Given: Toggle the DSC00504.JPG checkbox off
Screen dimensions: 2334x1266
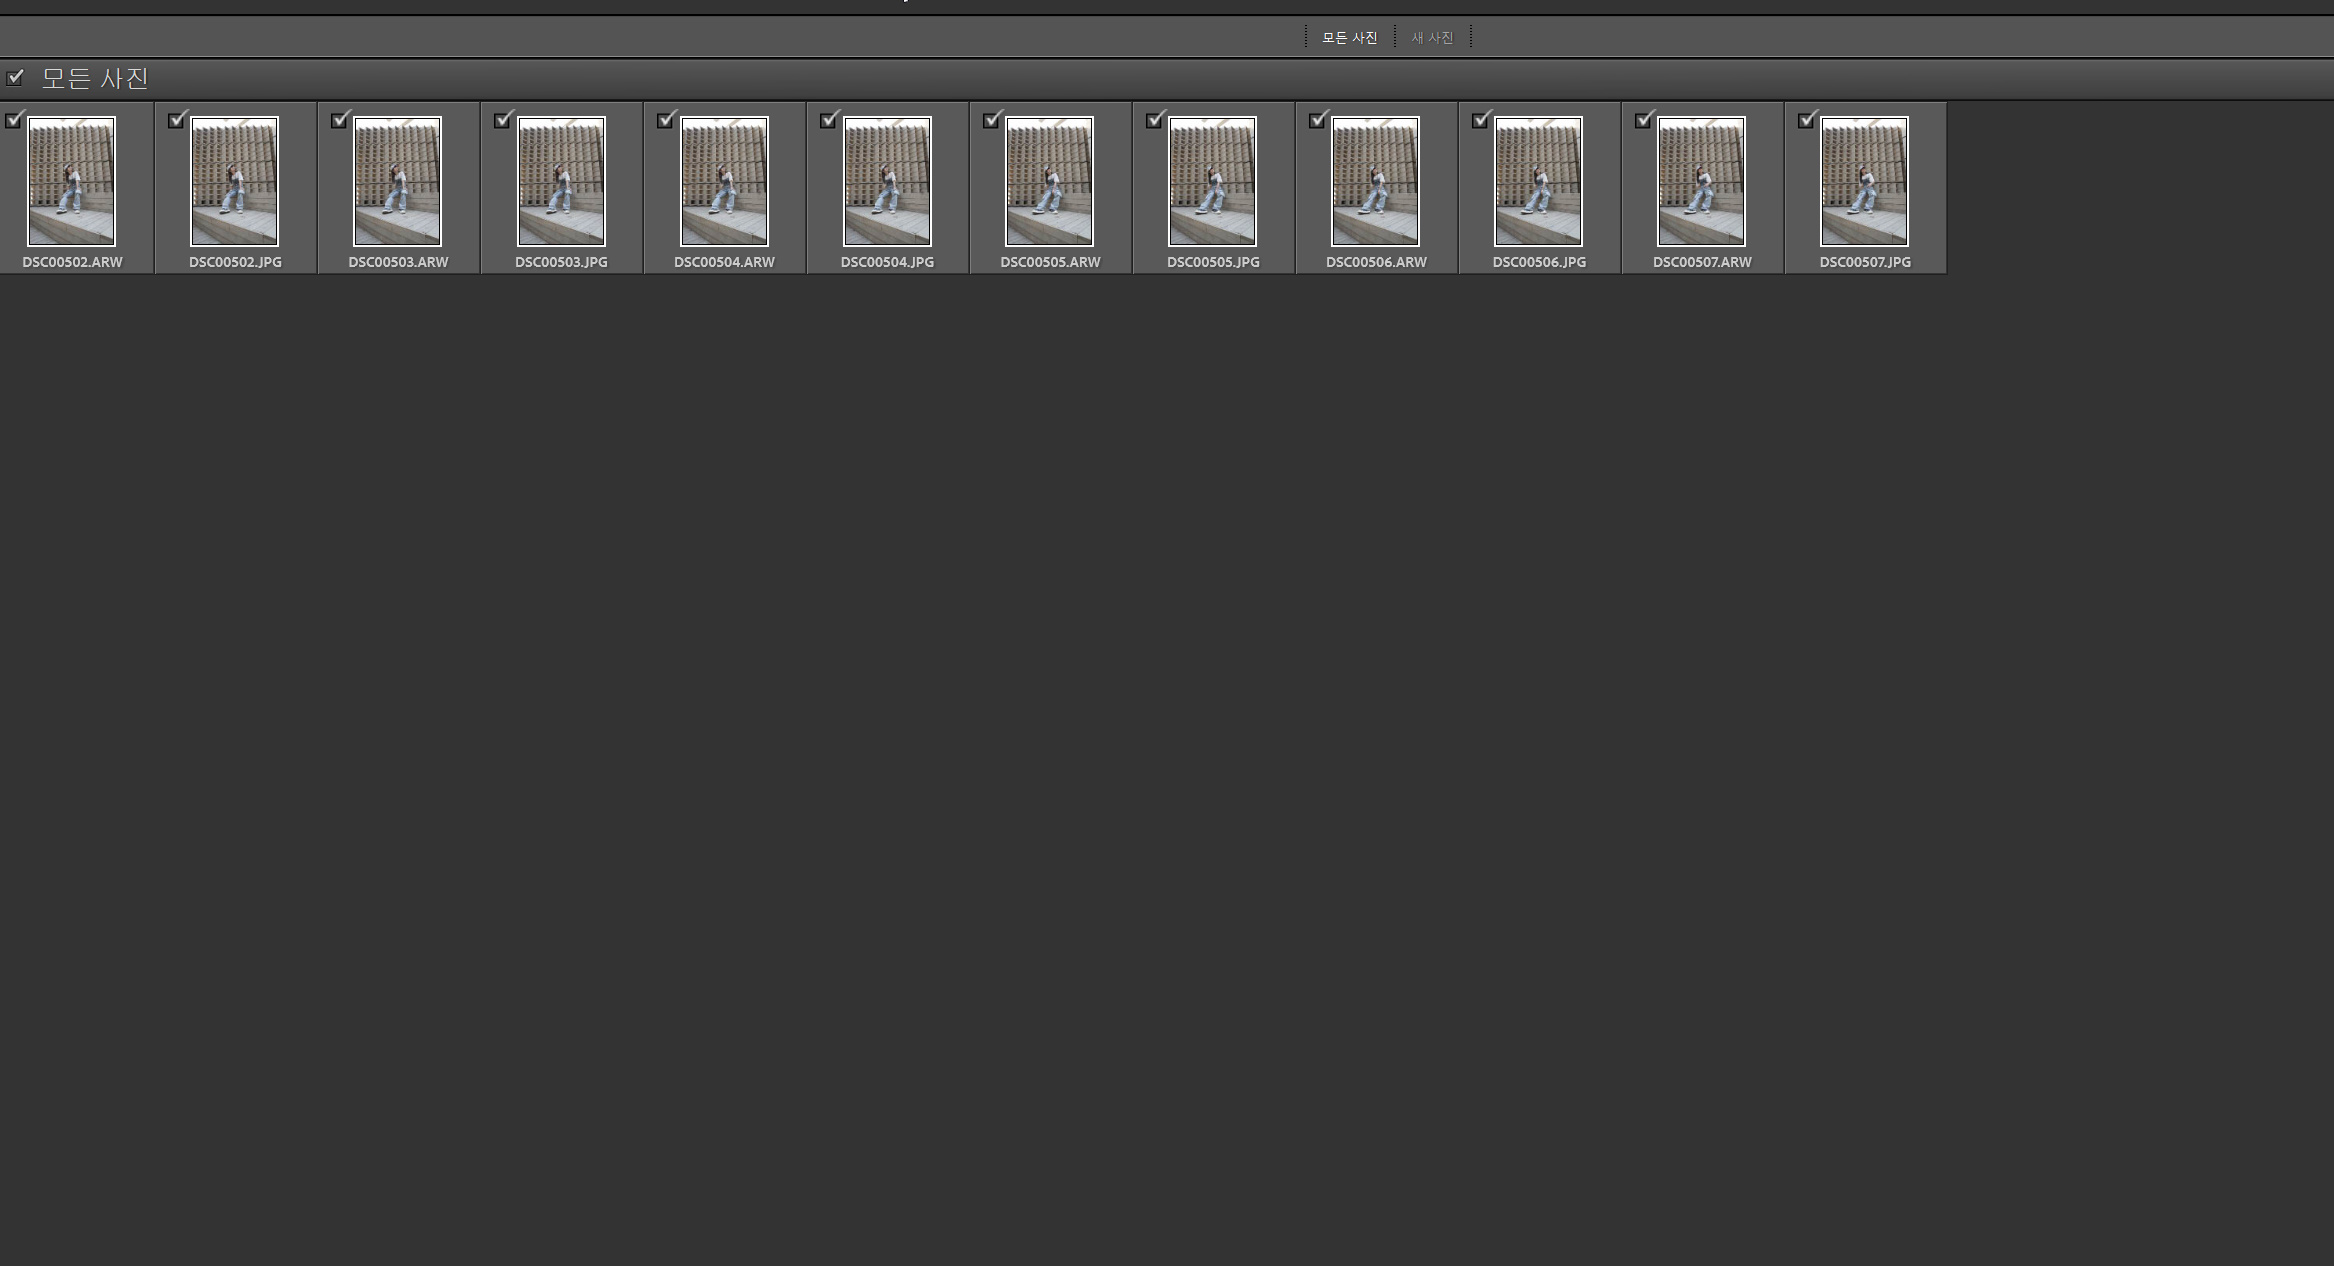Looking at the screenshot, I should pos(828,121).
